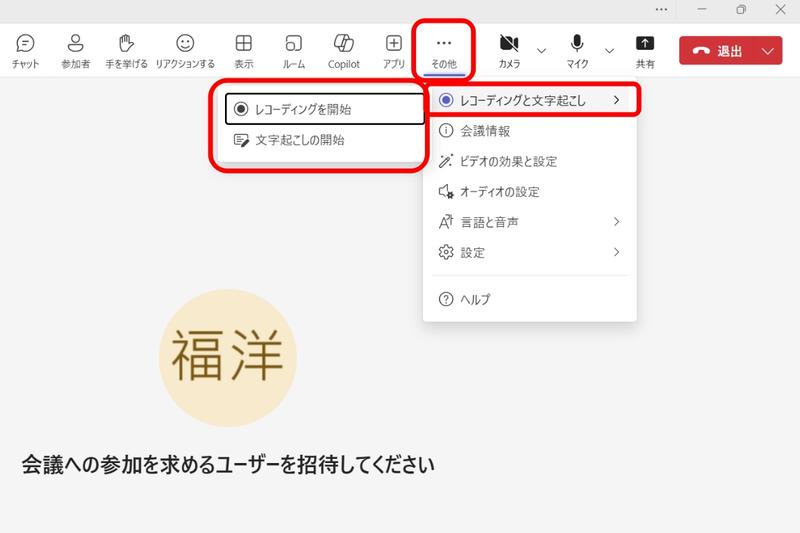Click the その他 more options button
The image size is (800, 533).
click(443, 51)
